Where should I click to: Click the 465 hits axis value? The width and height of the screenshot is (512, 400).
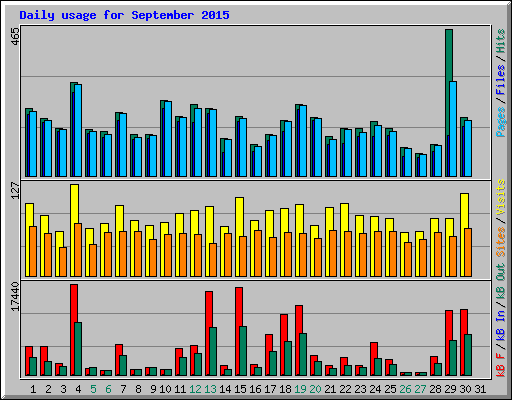(x=15, y=36)
